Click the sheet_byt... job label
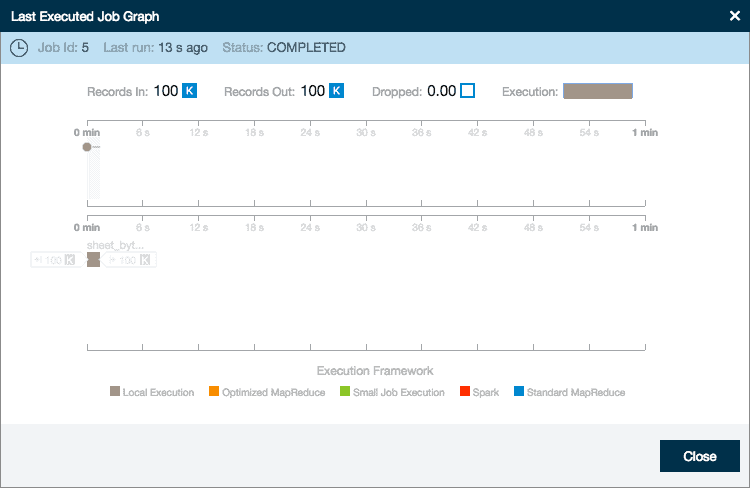The image size is (750, 488). [x=115, y=244]
